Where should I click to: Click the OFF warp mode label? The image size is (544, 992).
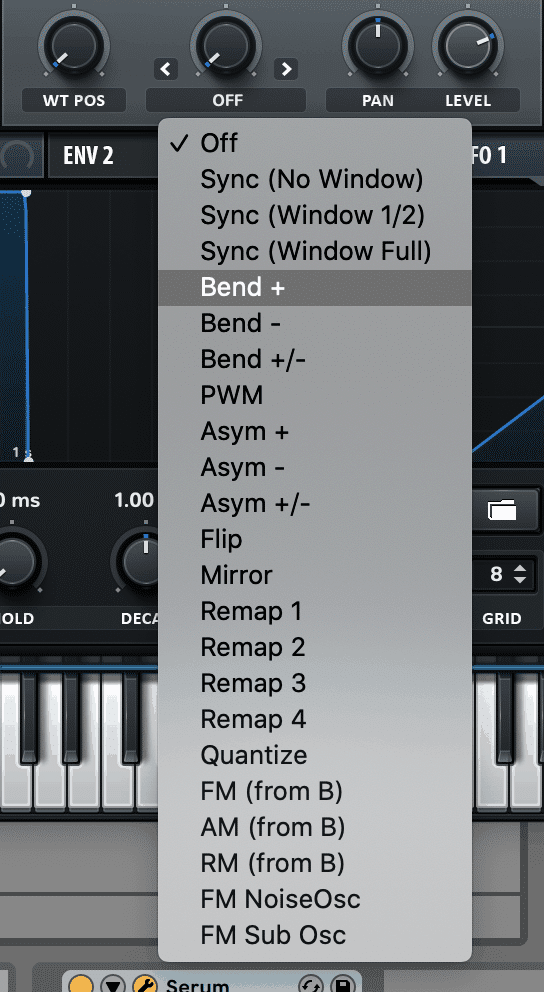click(226, 100)
